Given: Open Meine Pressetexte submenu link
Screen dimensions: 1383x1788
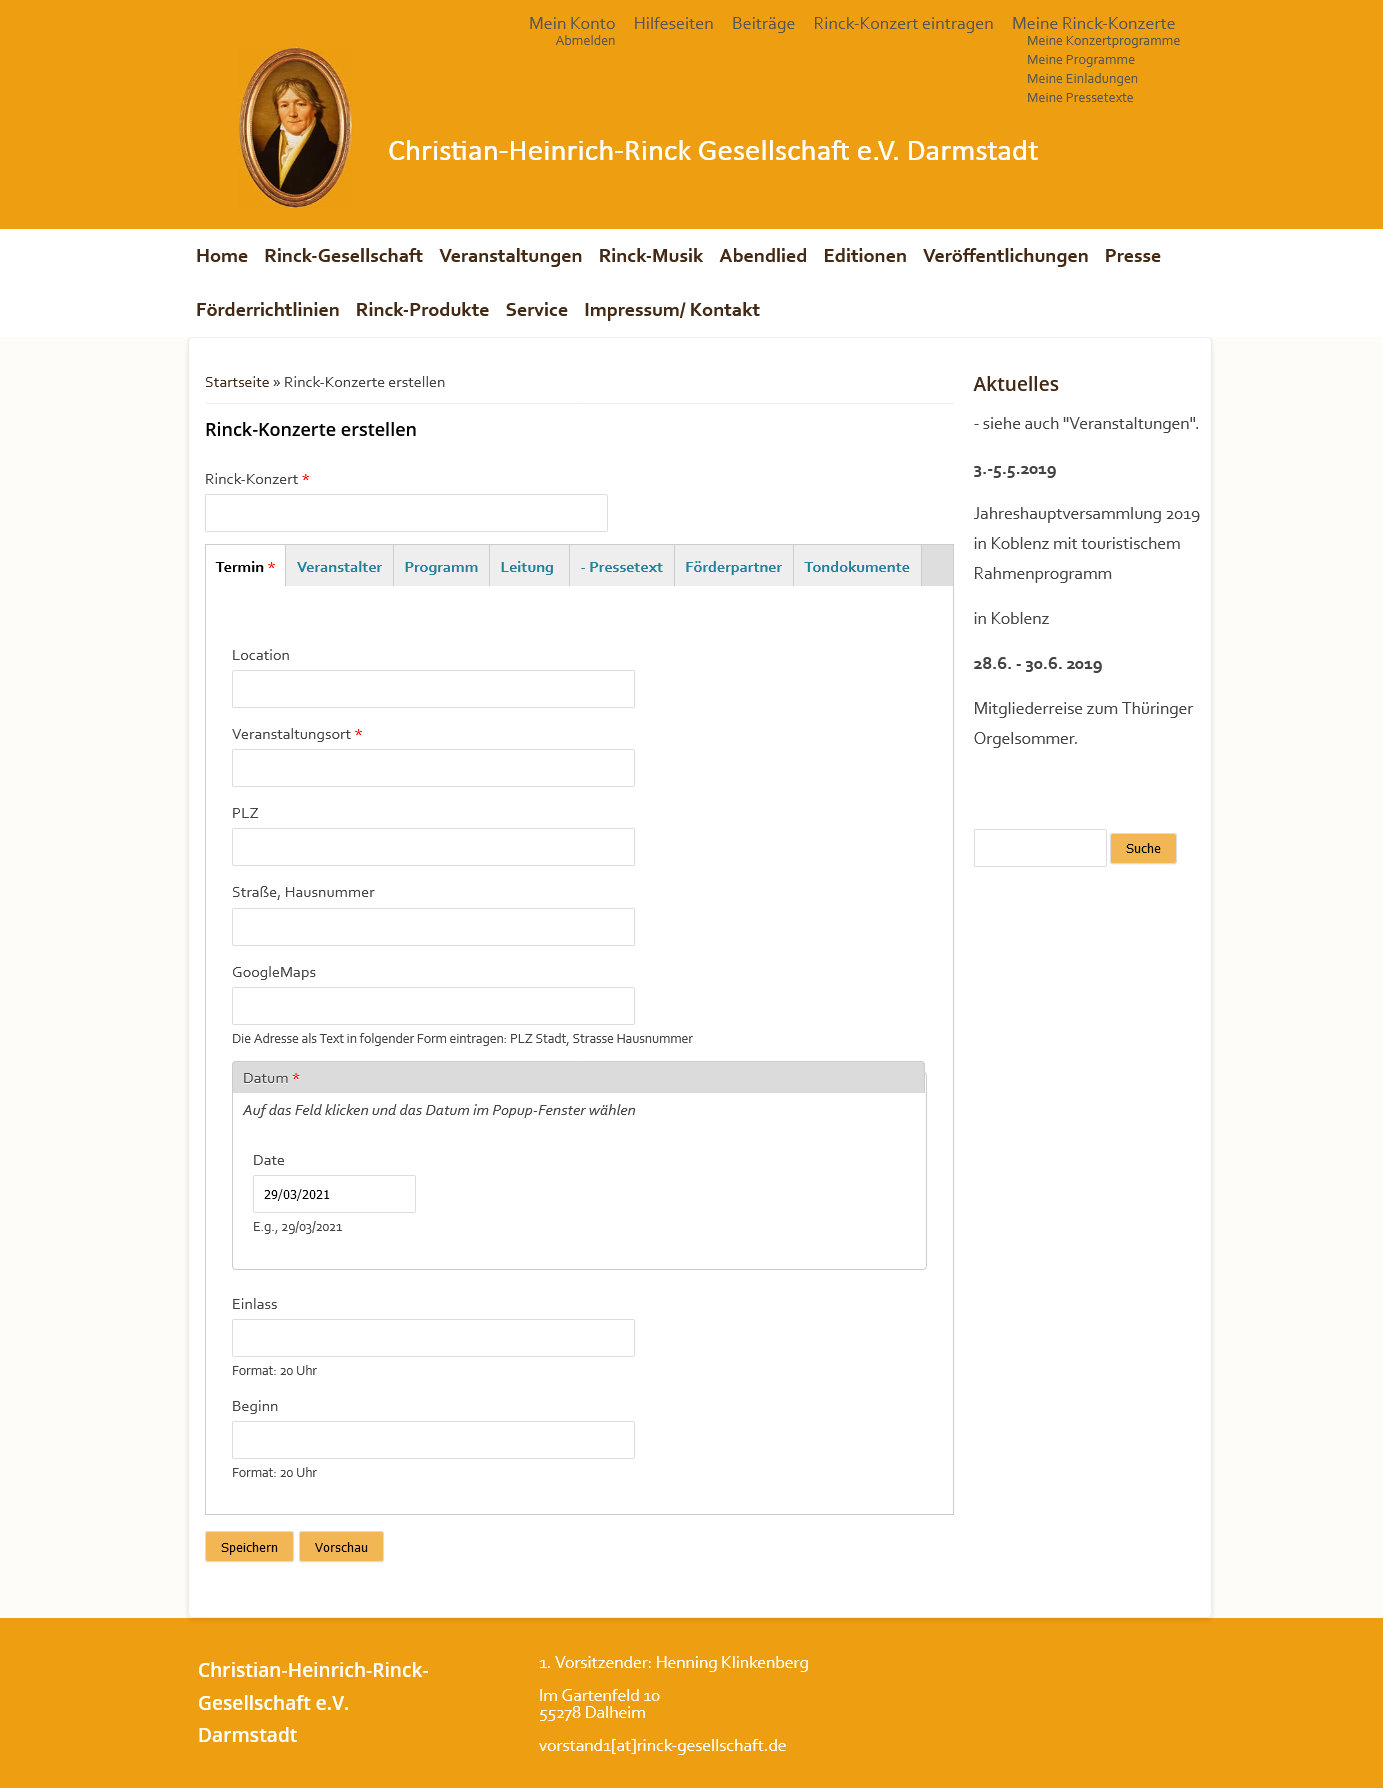Looking at the screenshot, I should (x=1079, y=98).
